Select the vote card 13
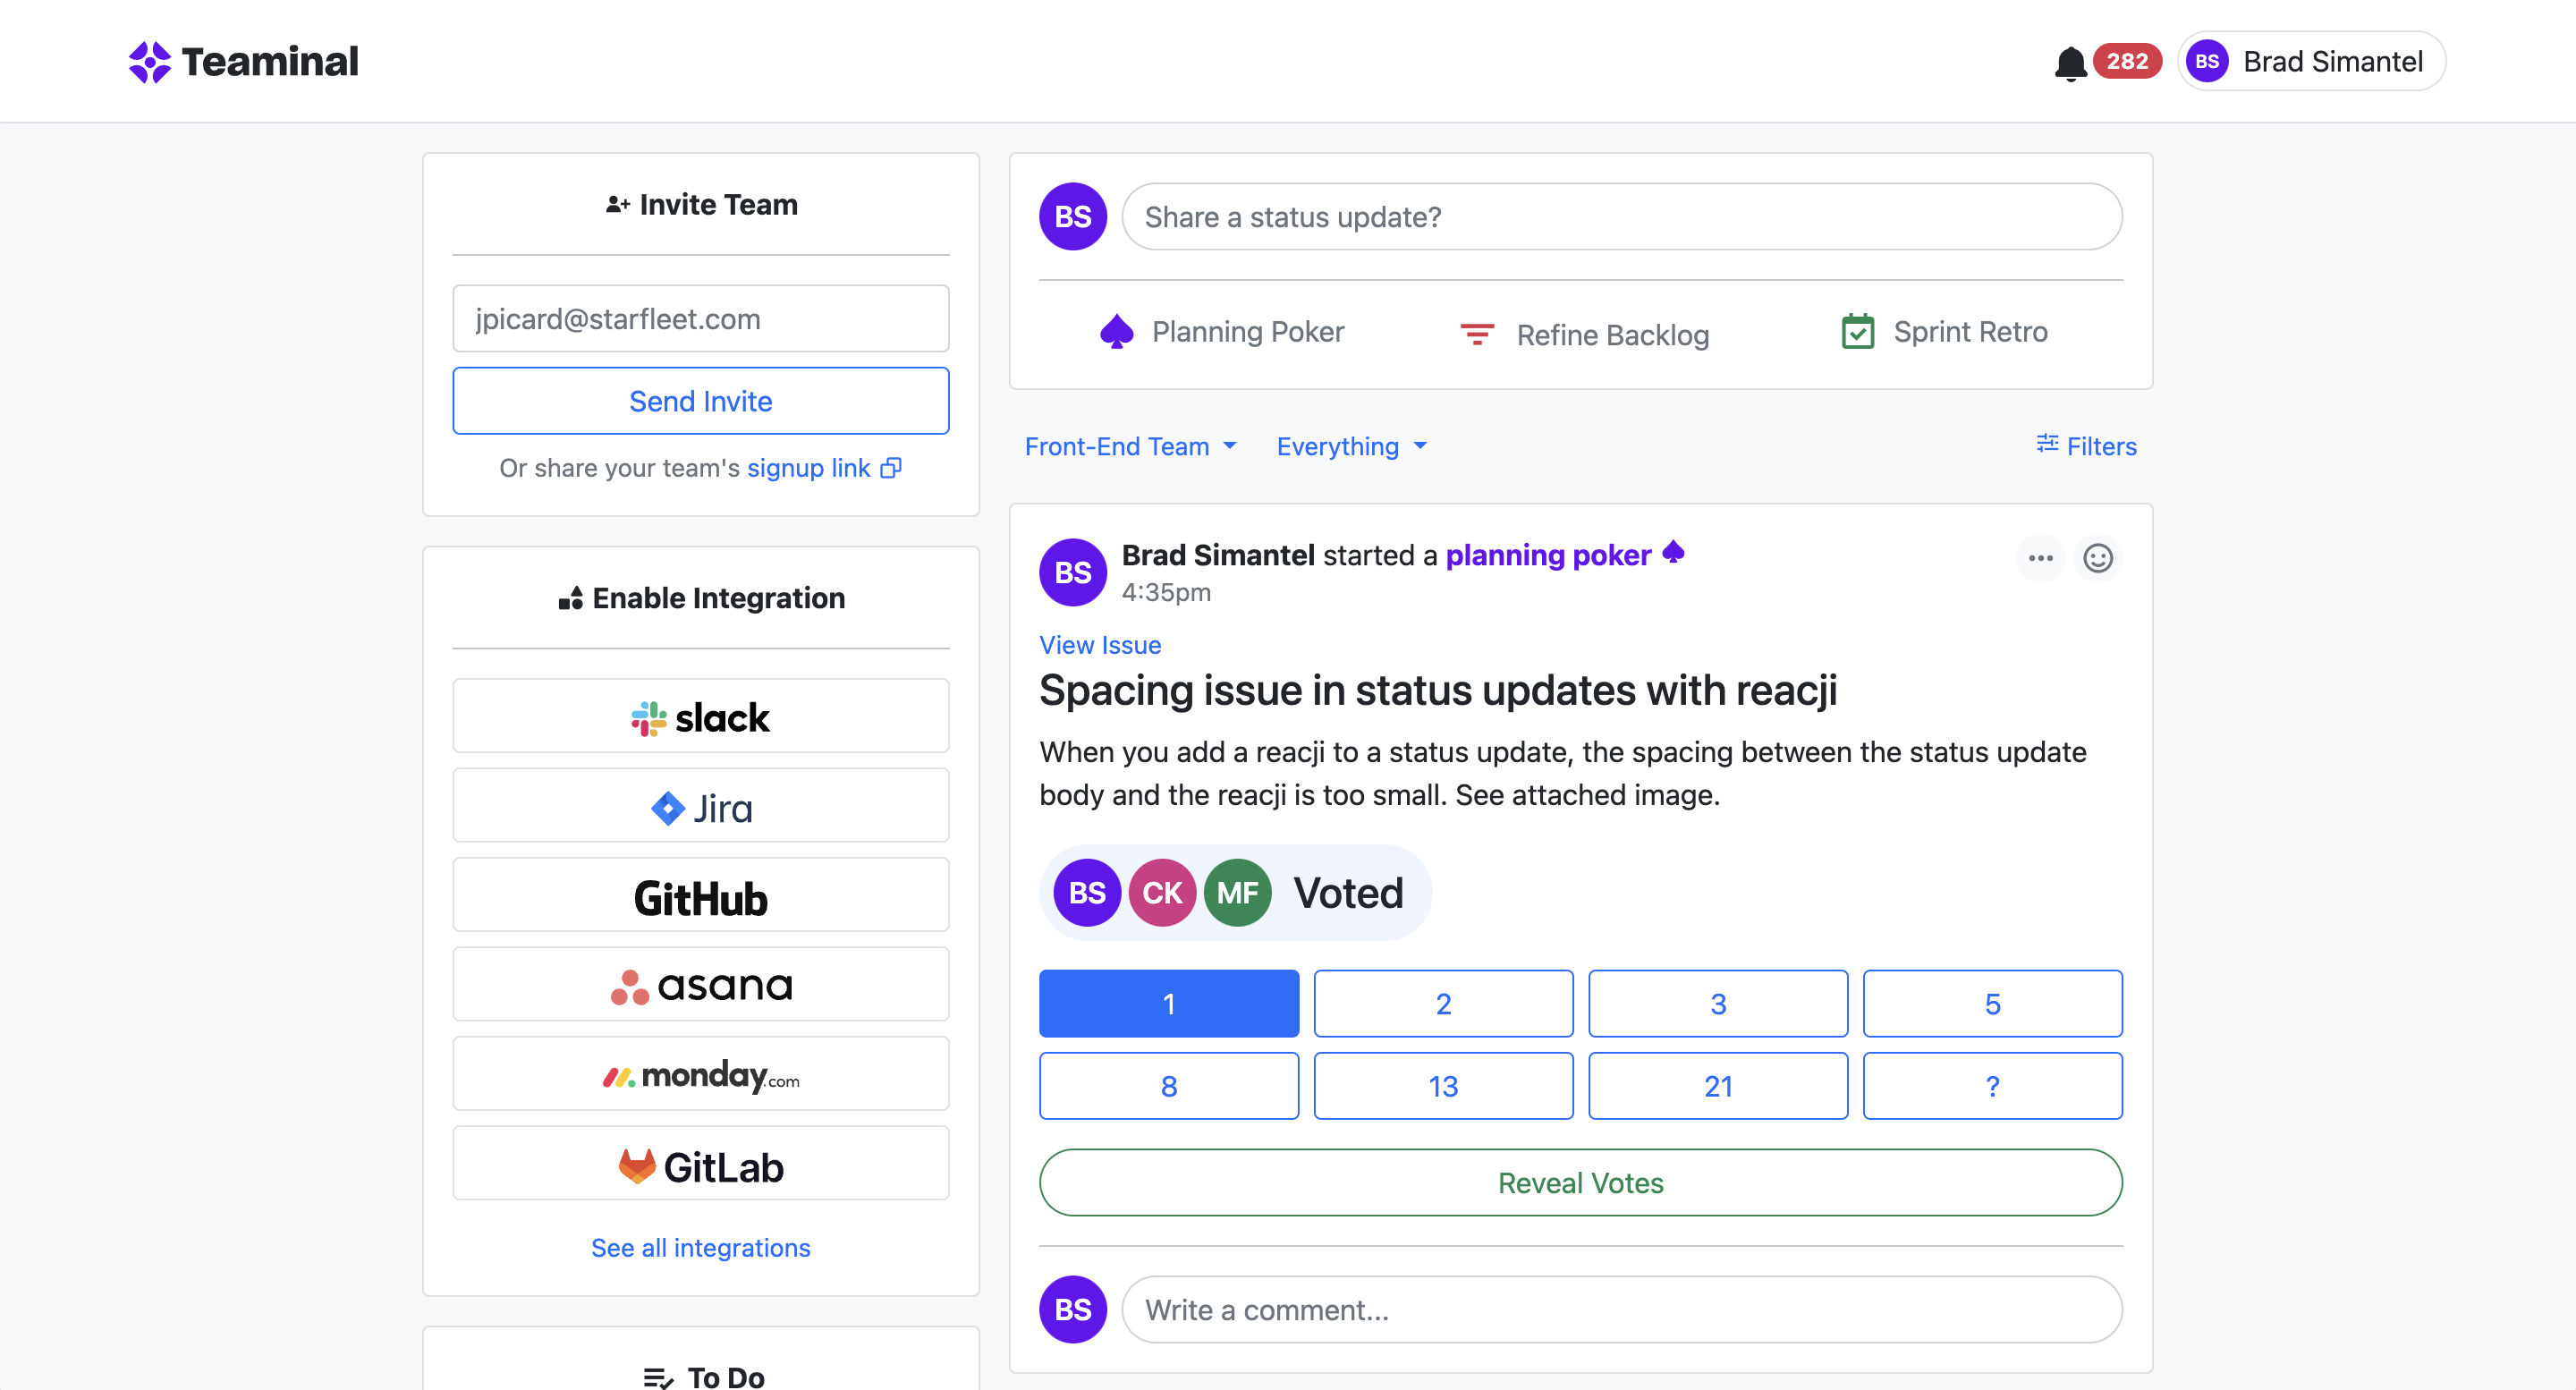The width and height of the screenshot is (2576, 1390). pyautogui.click(x=1442, y=1086)
